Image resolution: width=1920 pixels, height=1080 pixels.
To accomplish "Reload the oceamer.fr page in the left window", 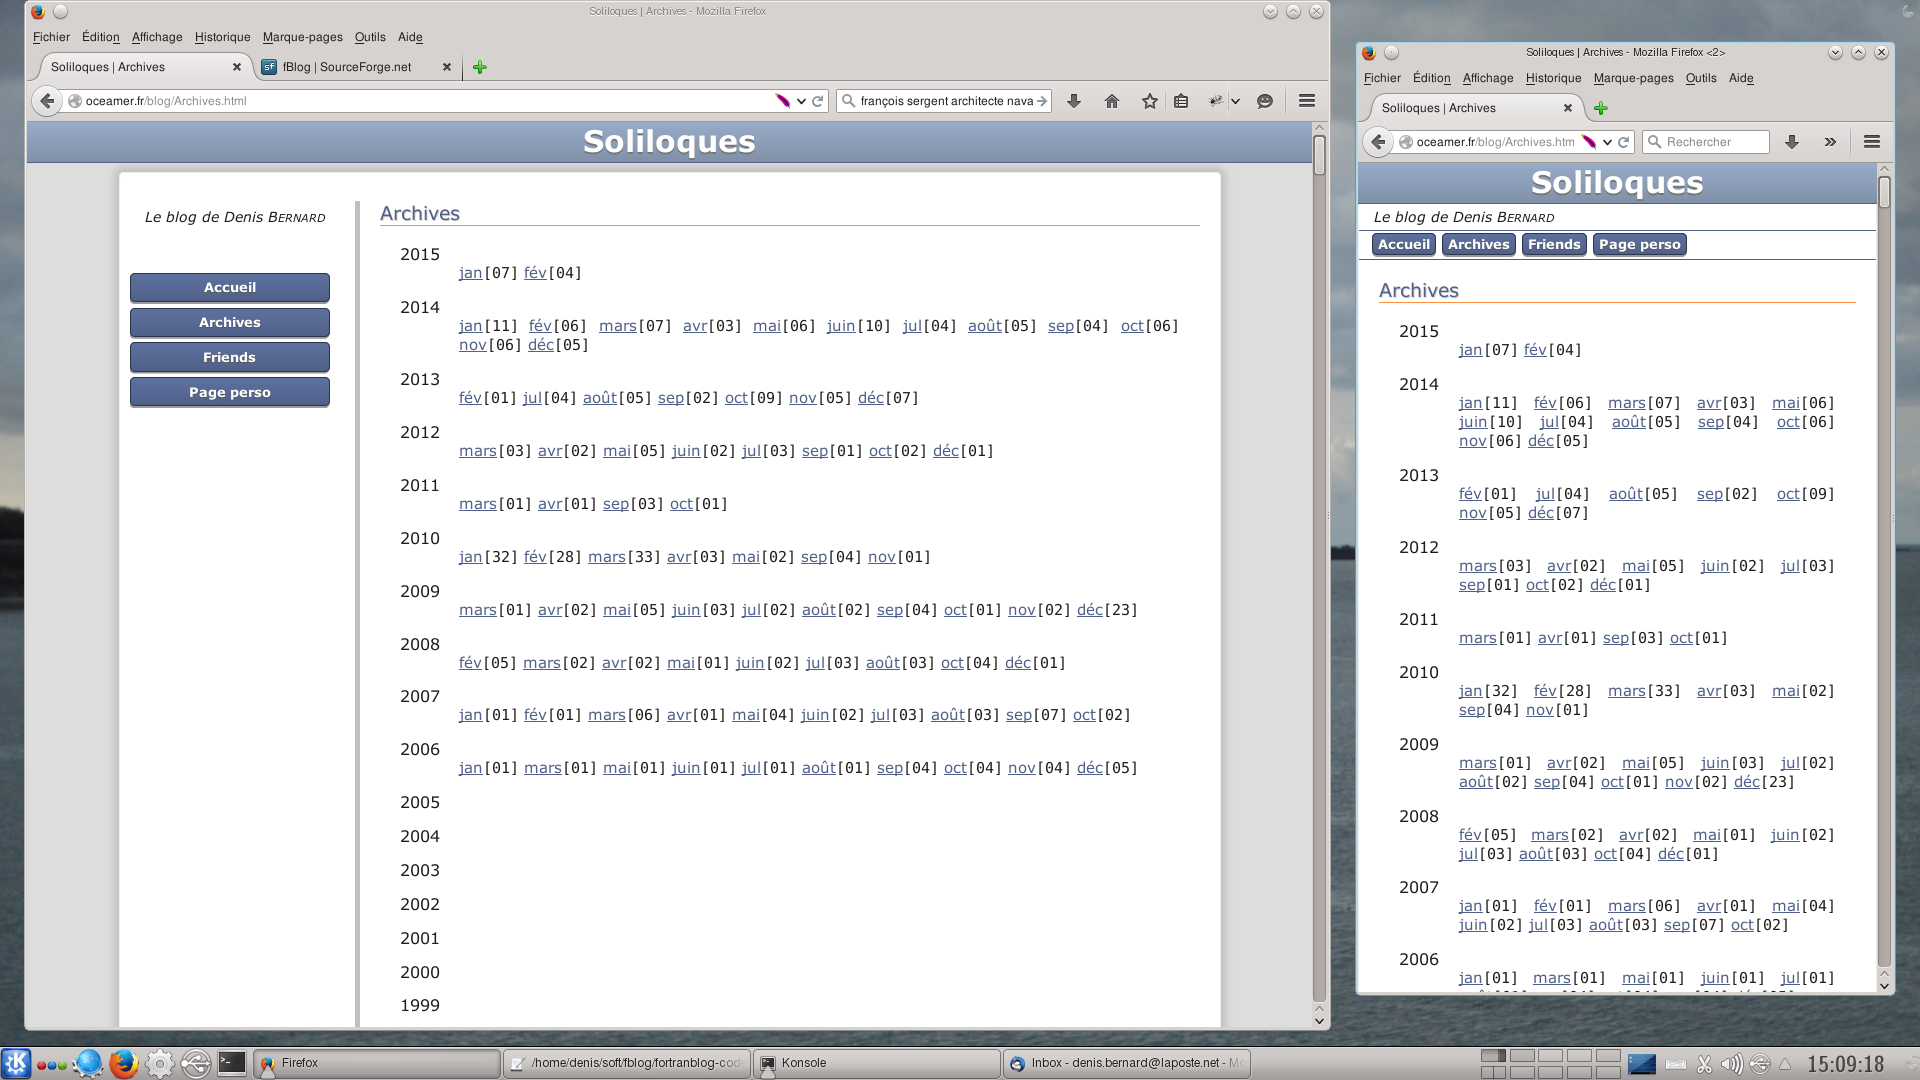I will tap(819, 100).
